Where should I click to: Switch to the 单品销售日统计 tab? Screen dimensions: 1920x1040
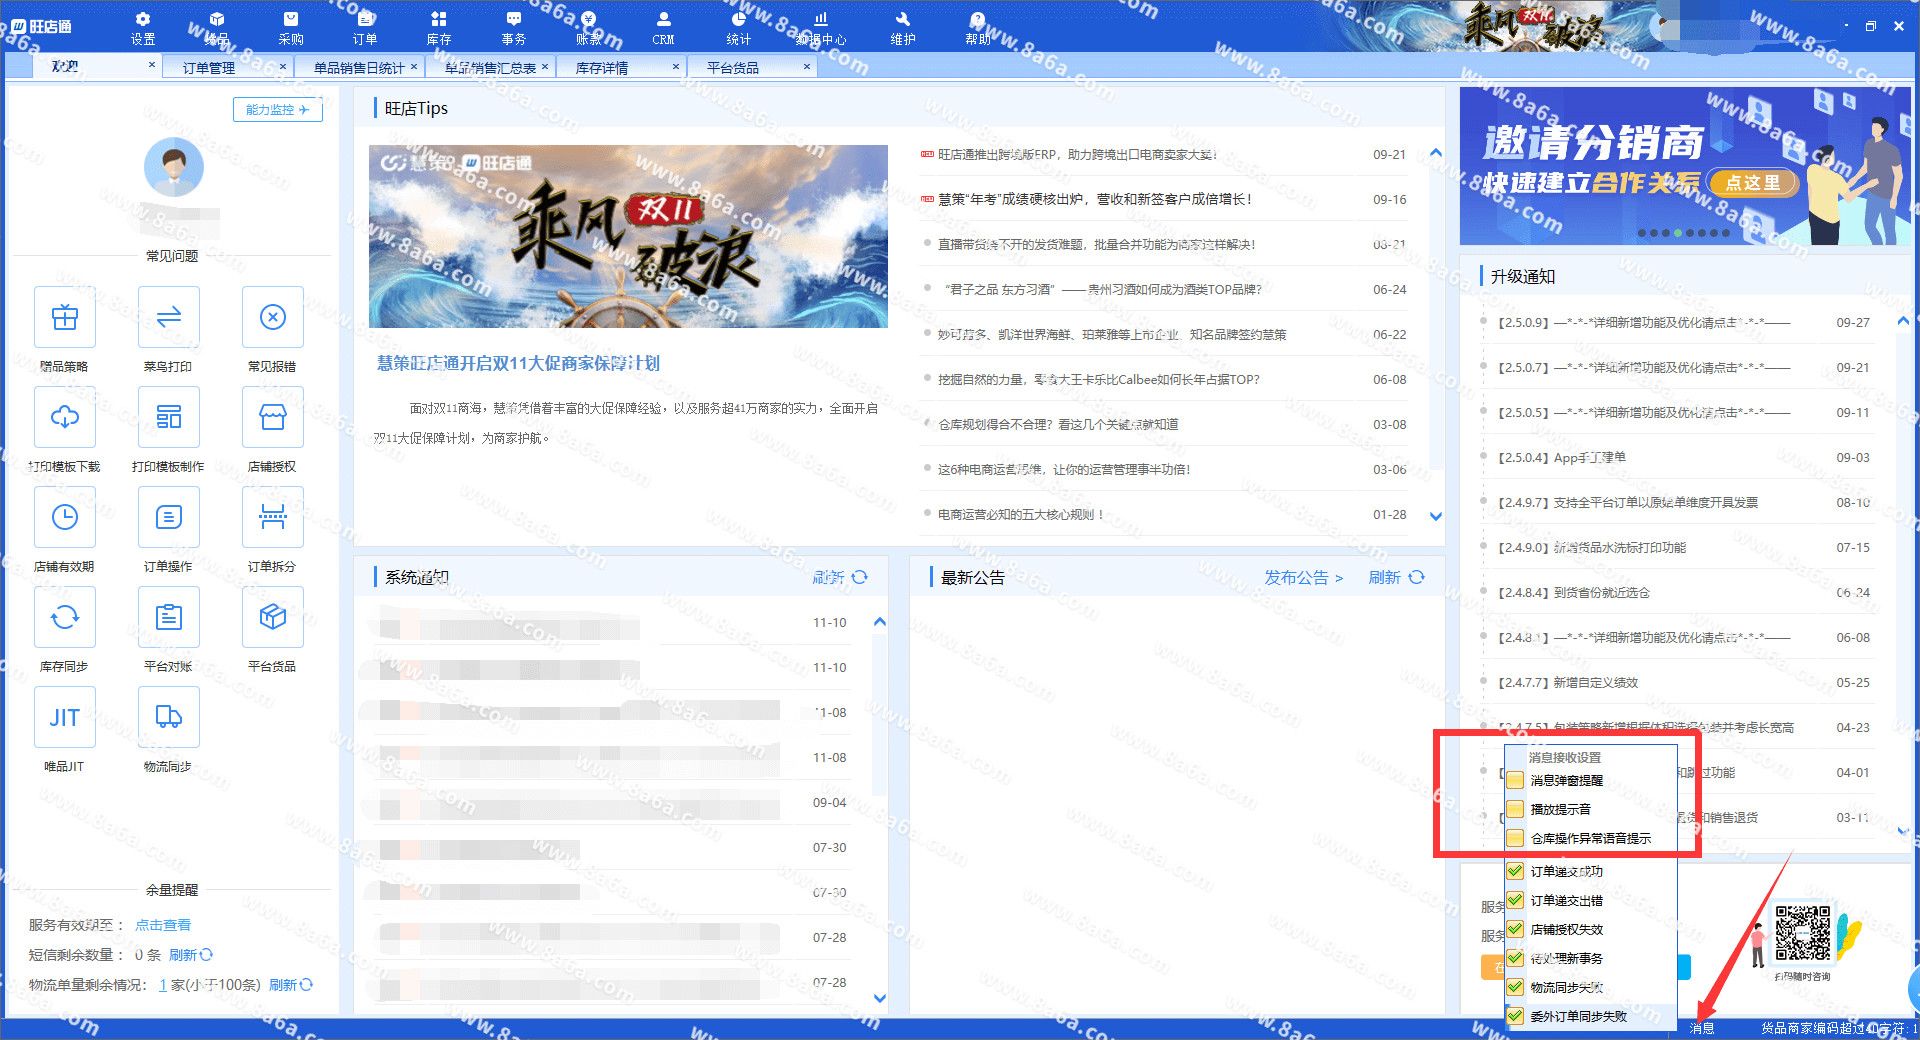point(358,67)
